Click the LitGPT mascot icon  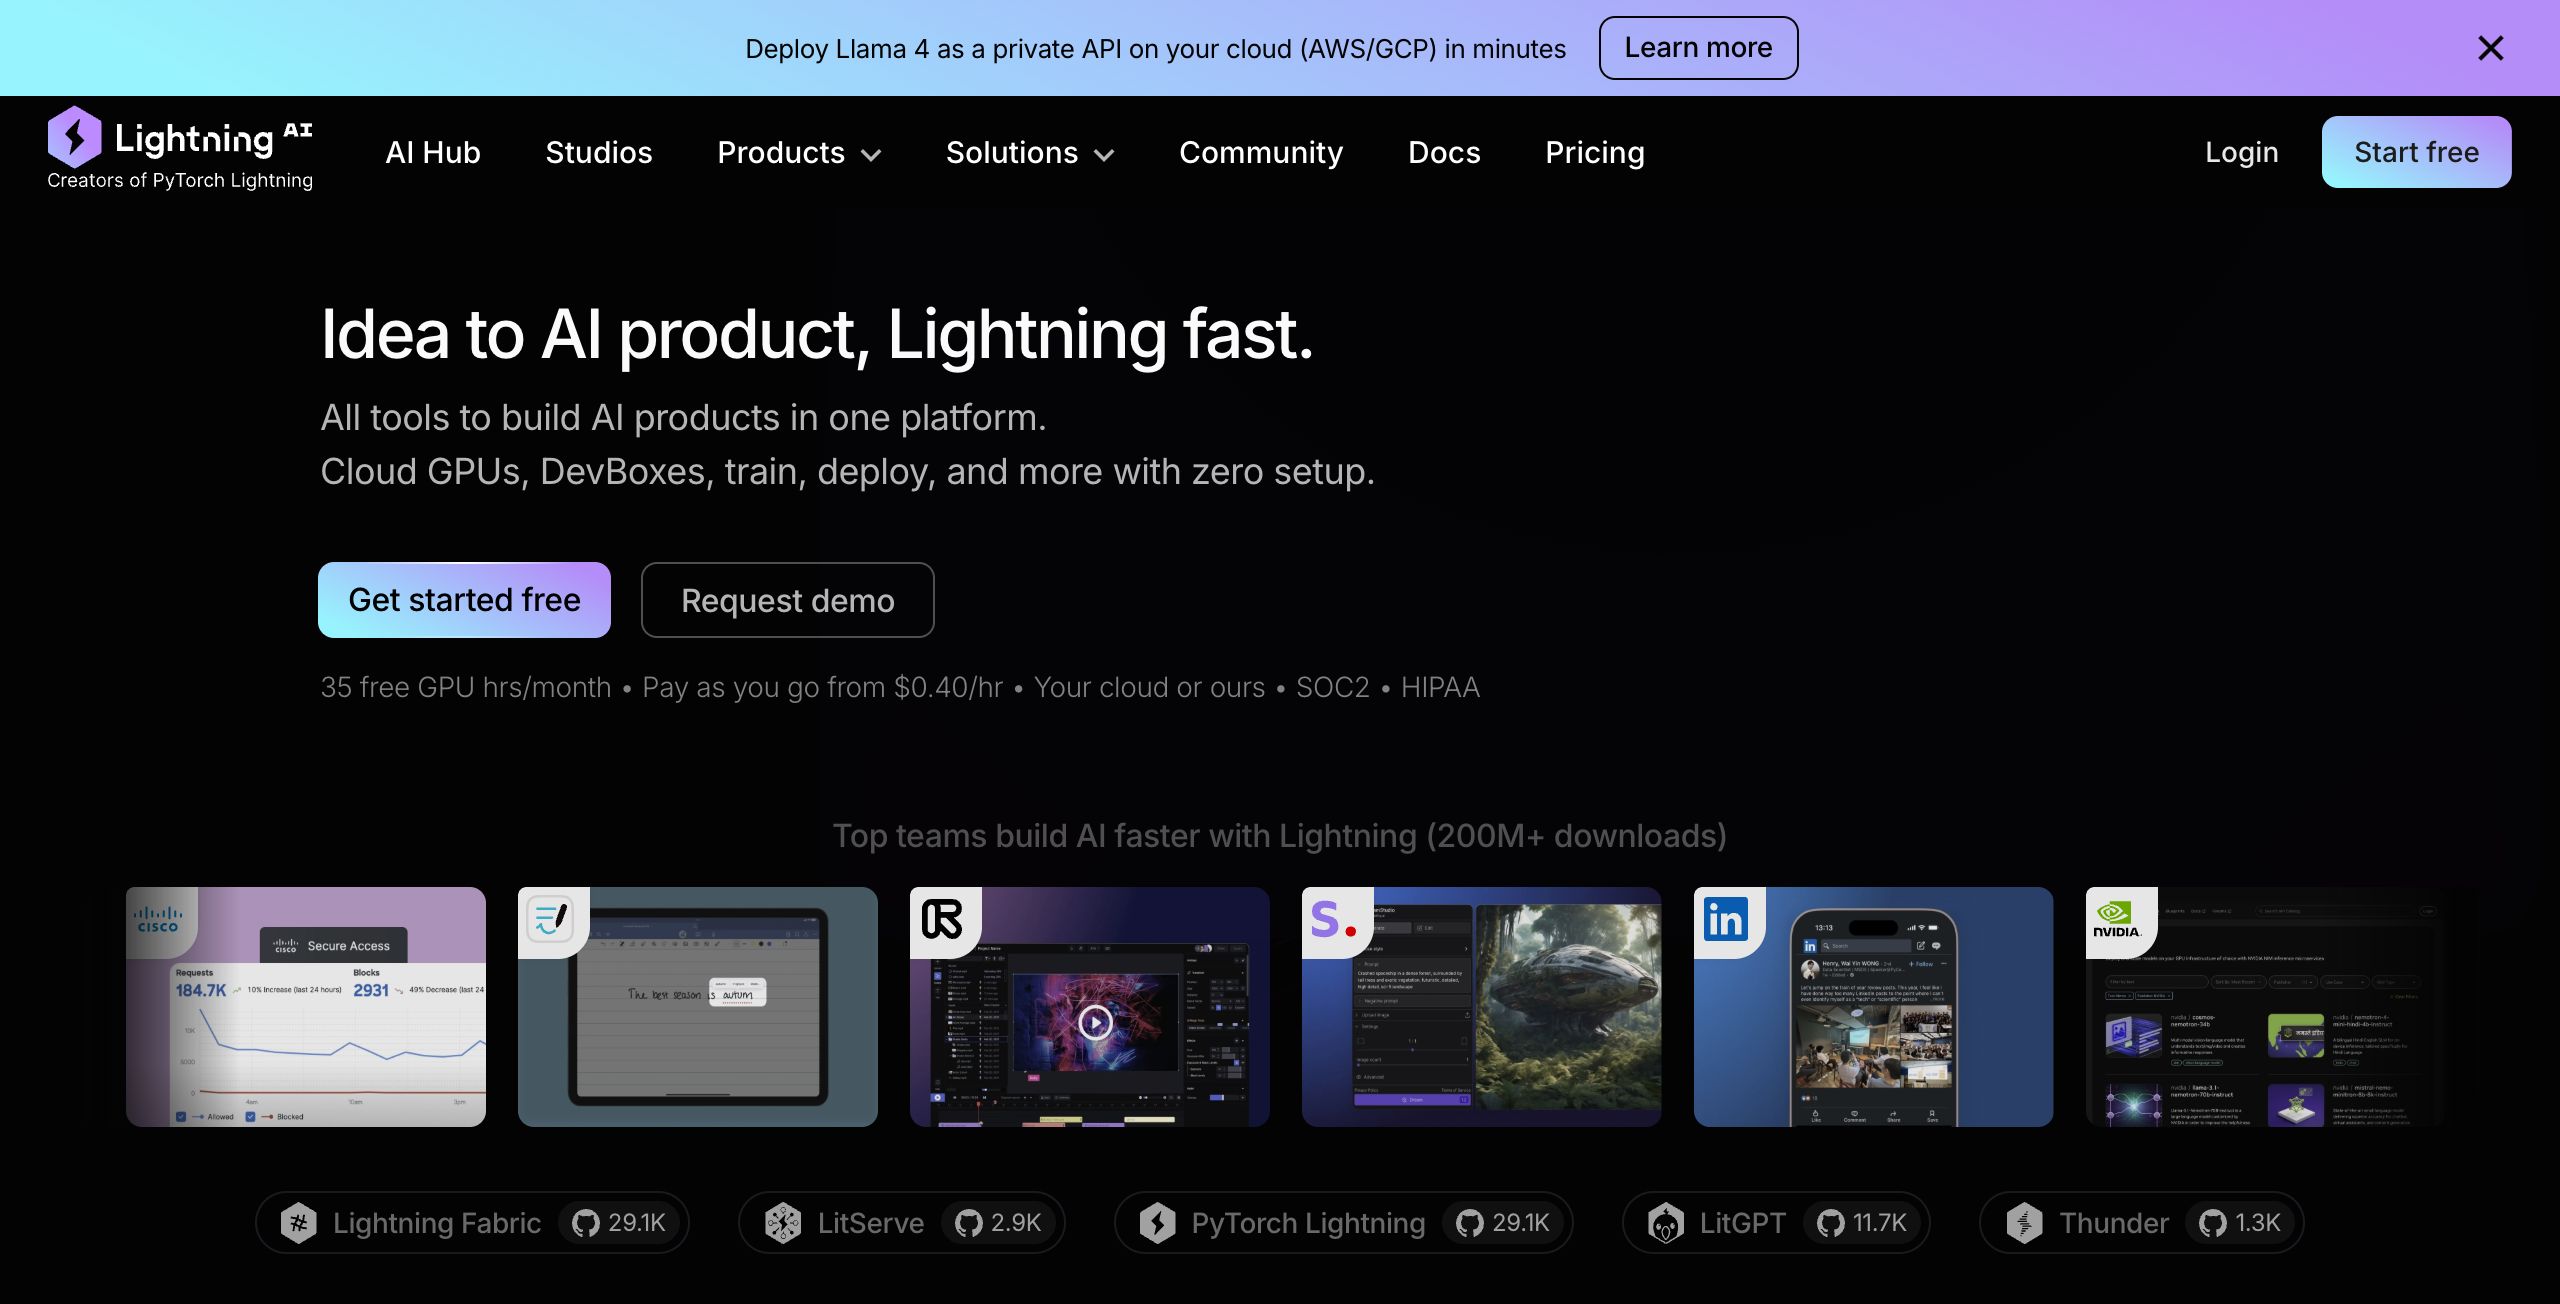click(x=1666, y=1223)
